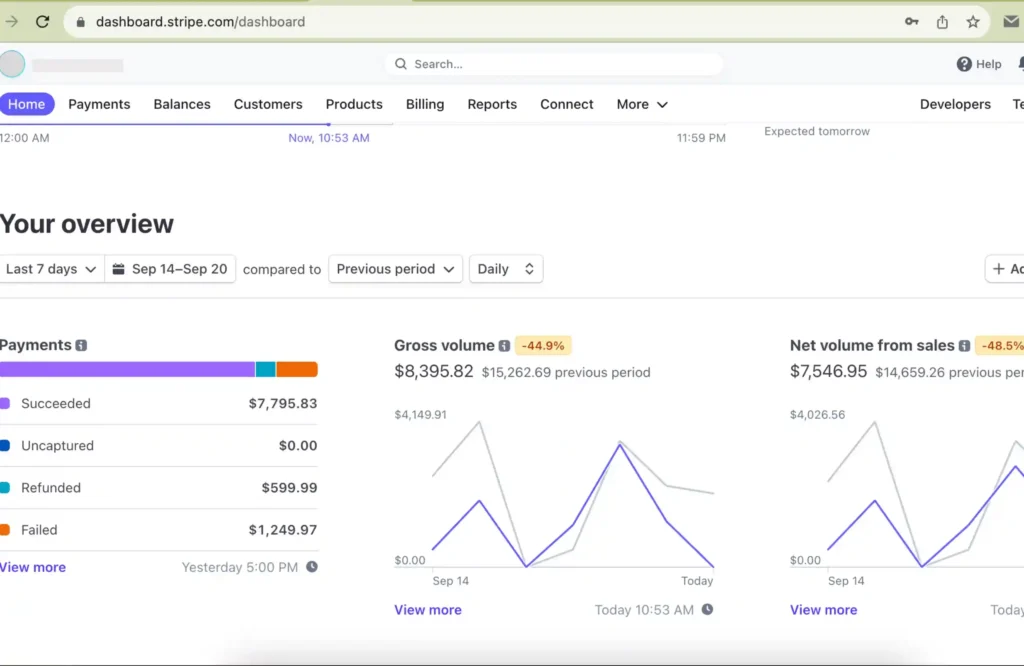Click the $4,149.91 chart axis label
The image size is (1024, 666).
pos(421,415)
